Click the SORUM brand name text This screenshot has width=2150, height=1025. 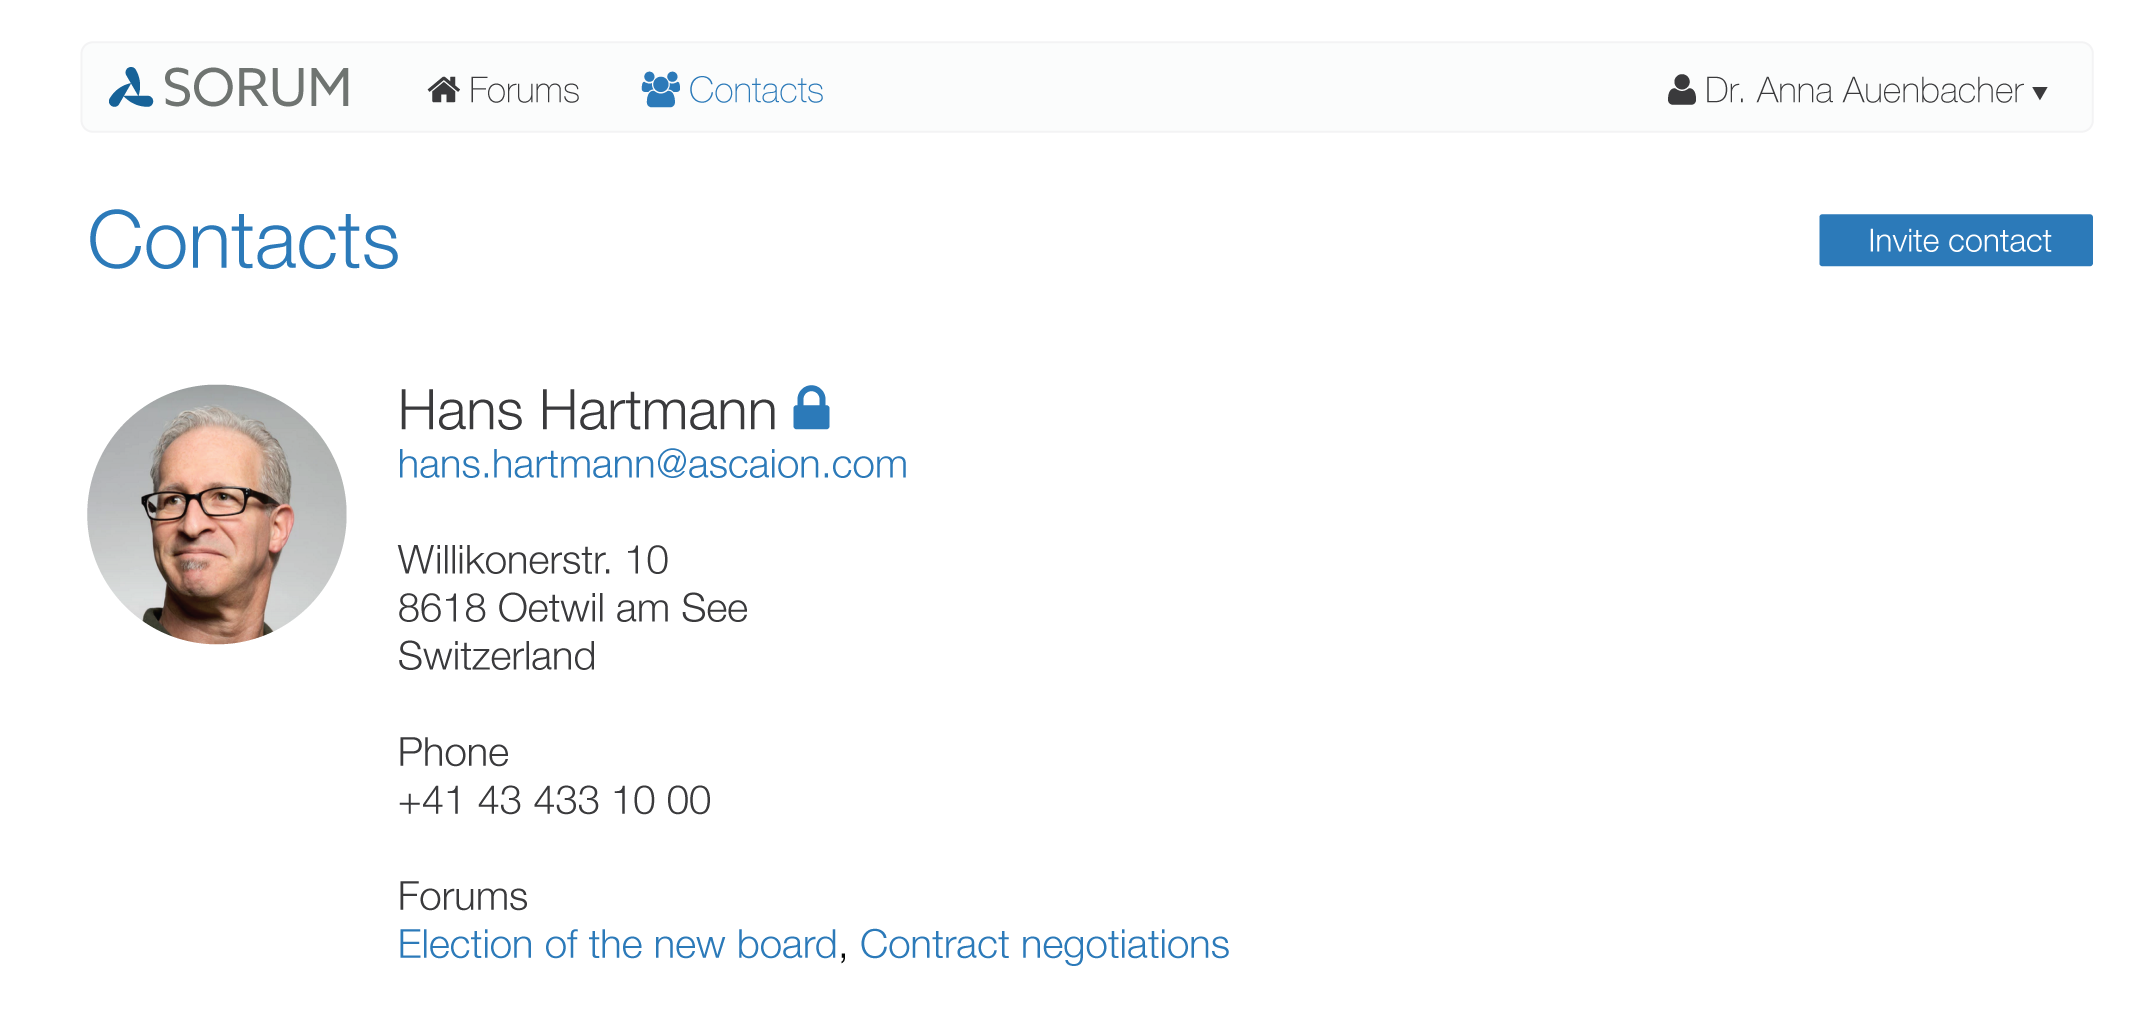(x=257, y=88)
